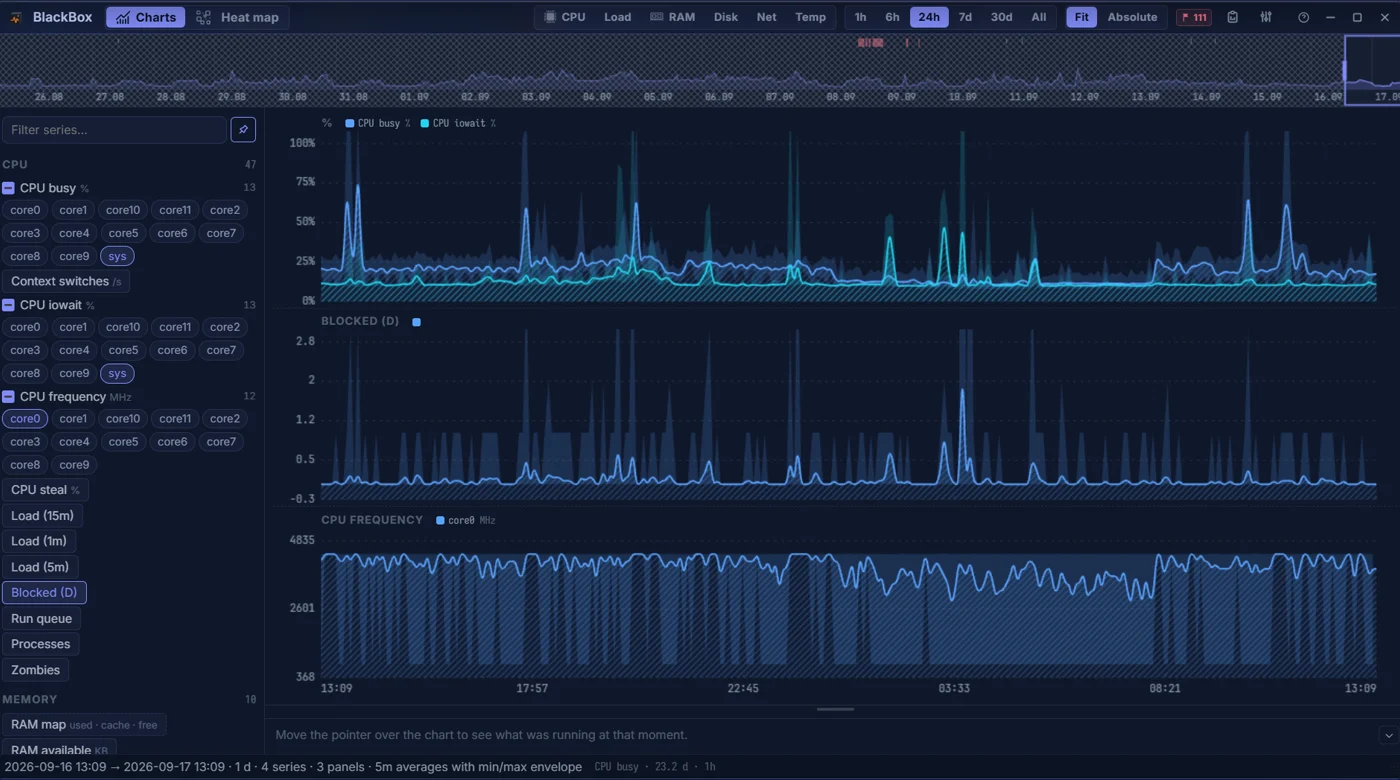Click the Filter series input field
The height and width of the screenshot is (780, 1400).
114,130
